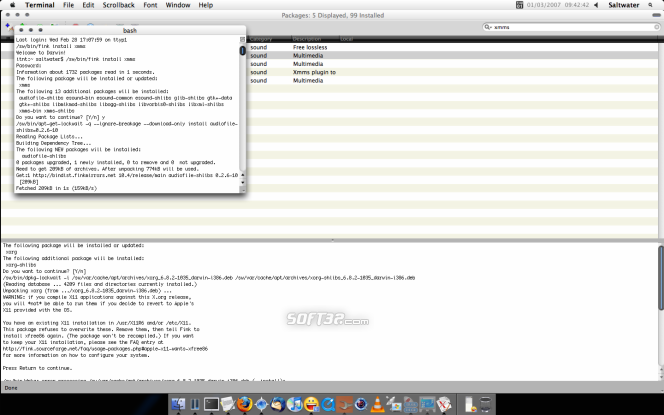
Task: Sort packages by Category column header
Action: [260, 39]
